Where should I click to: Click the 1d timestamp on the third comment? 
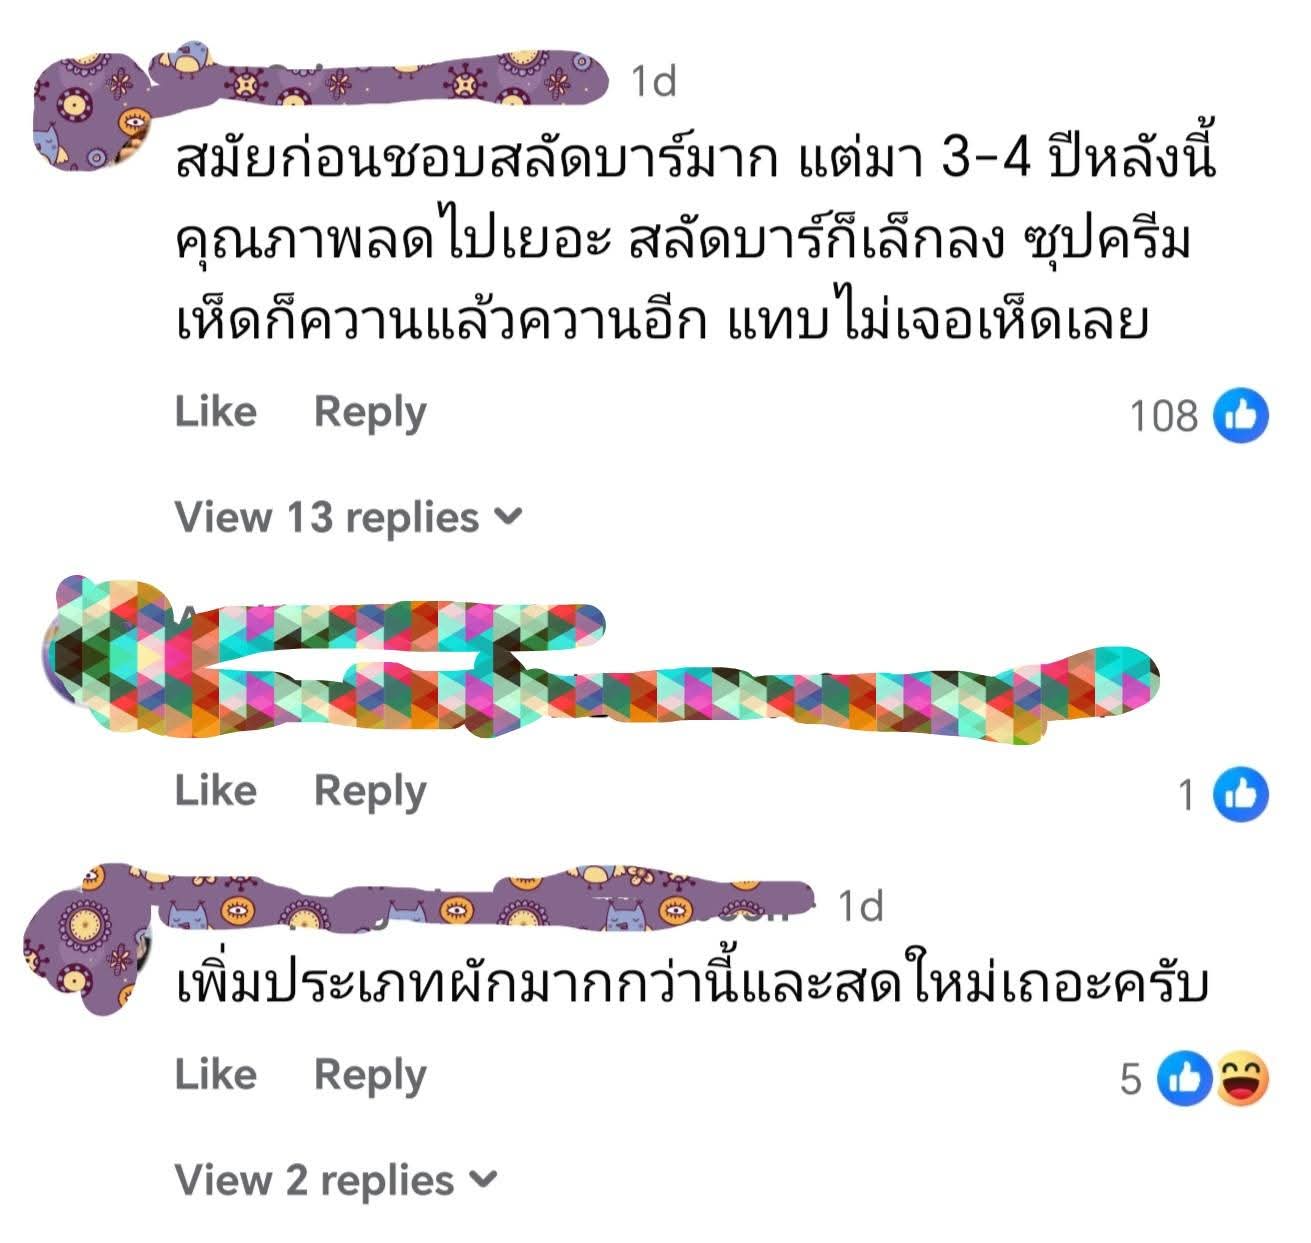[x=860, y=906]
